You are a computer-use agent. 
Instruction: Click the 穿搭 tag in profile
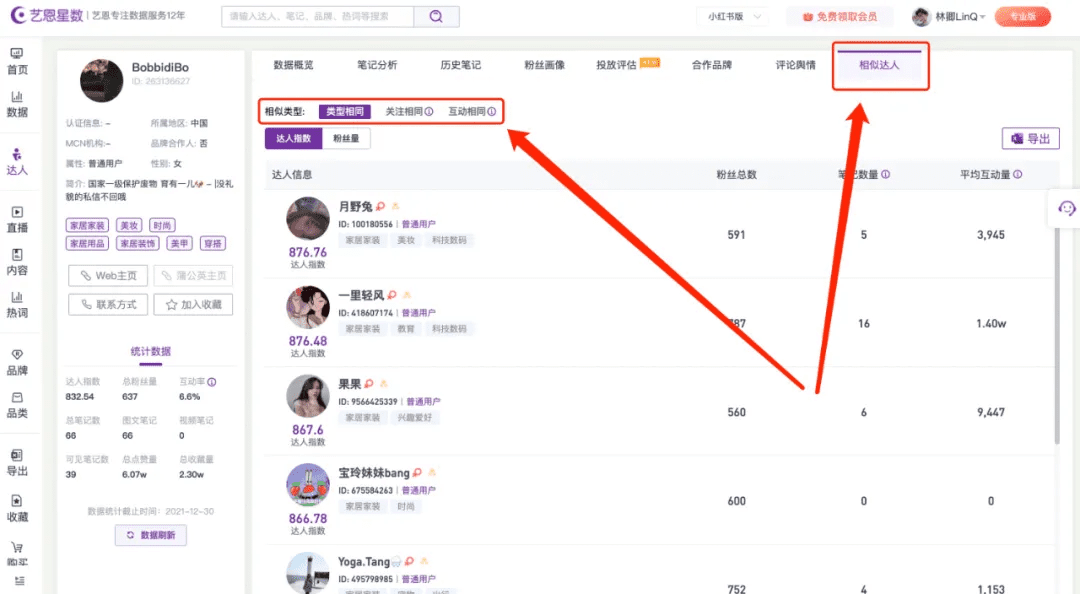[213, 243]
